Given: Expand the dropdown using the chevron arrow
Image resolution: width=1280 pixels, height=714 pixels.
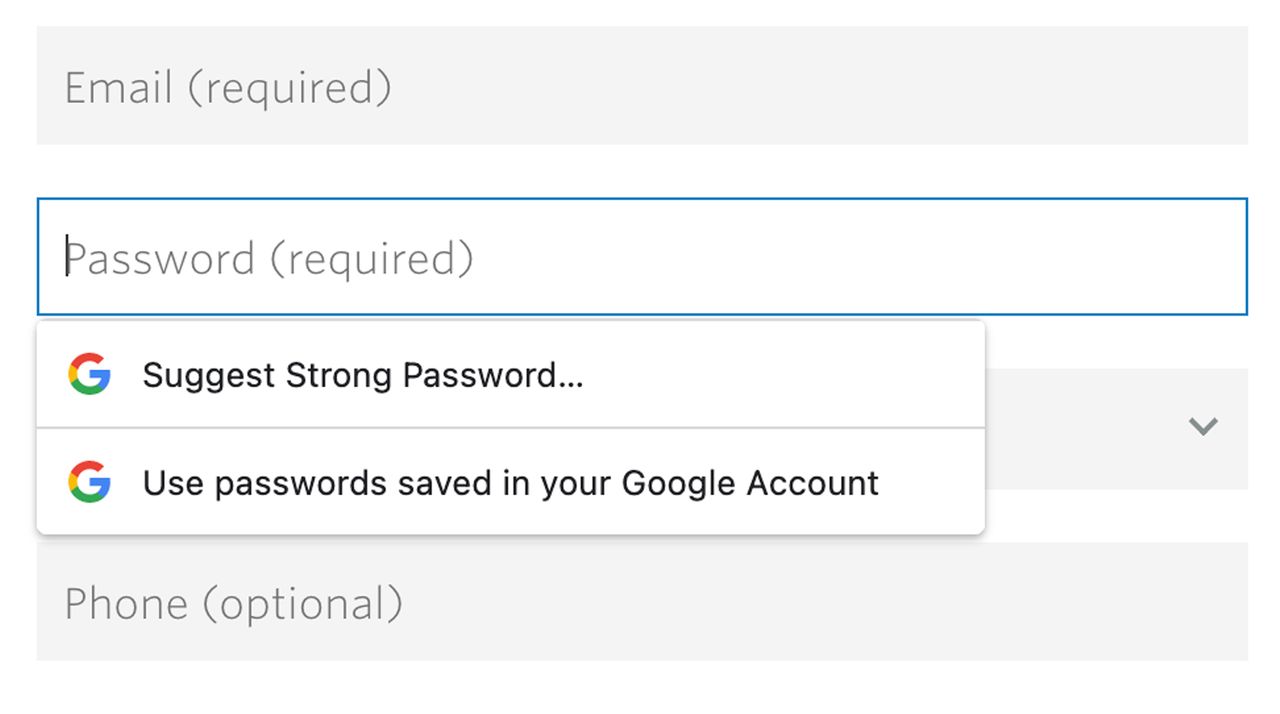Looking at the screenshot, I should tap(1203, 427).
